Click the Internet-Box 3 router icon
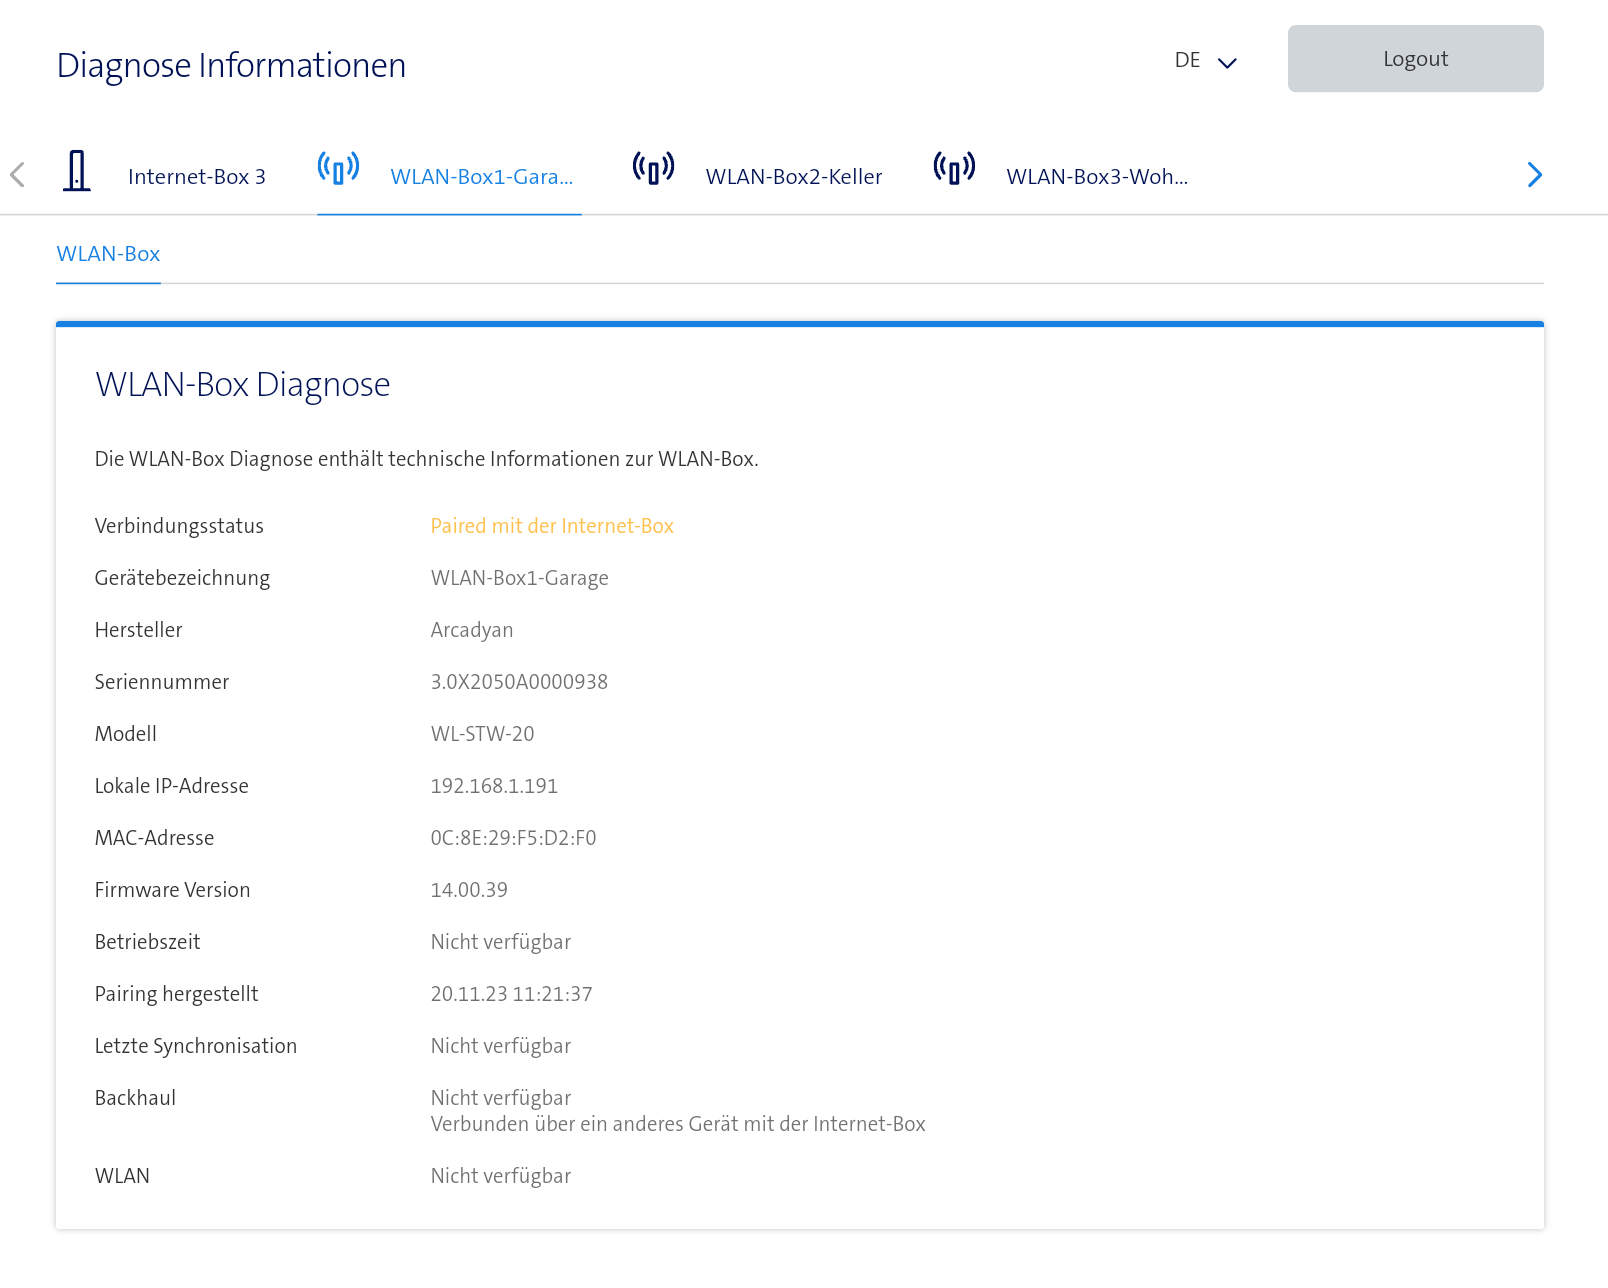The width and height of the screenshot is (1608, 1288). tap(77, 171)
